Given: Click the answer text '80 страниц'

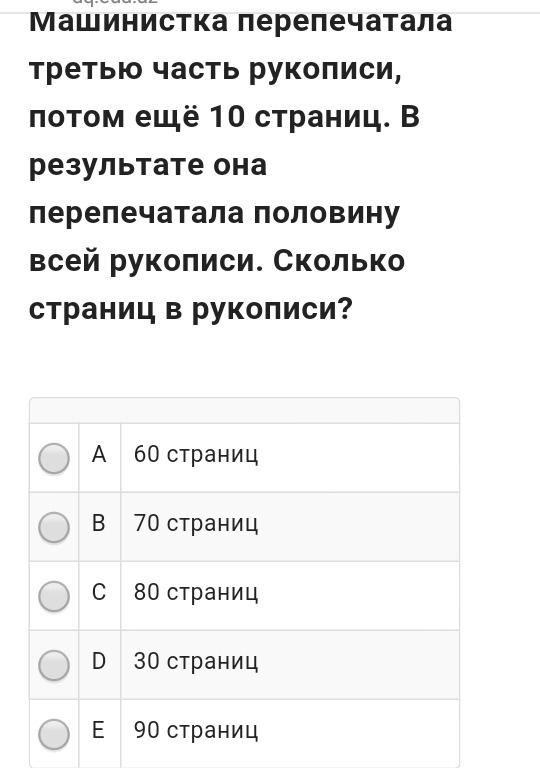Looking at the screenshot, I should (x=196, y=592).
